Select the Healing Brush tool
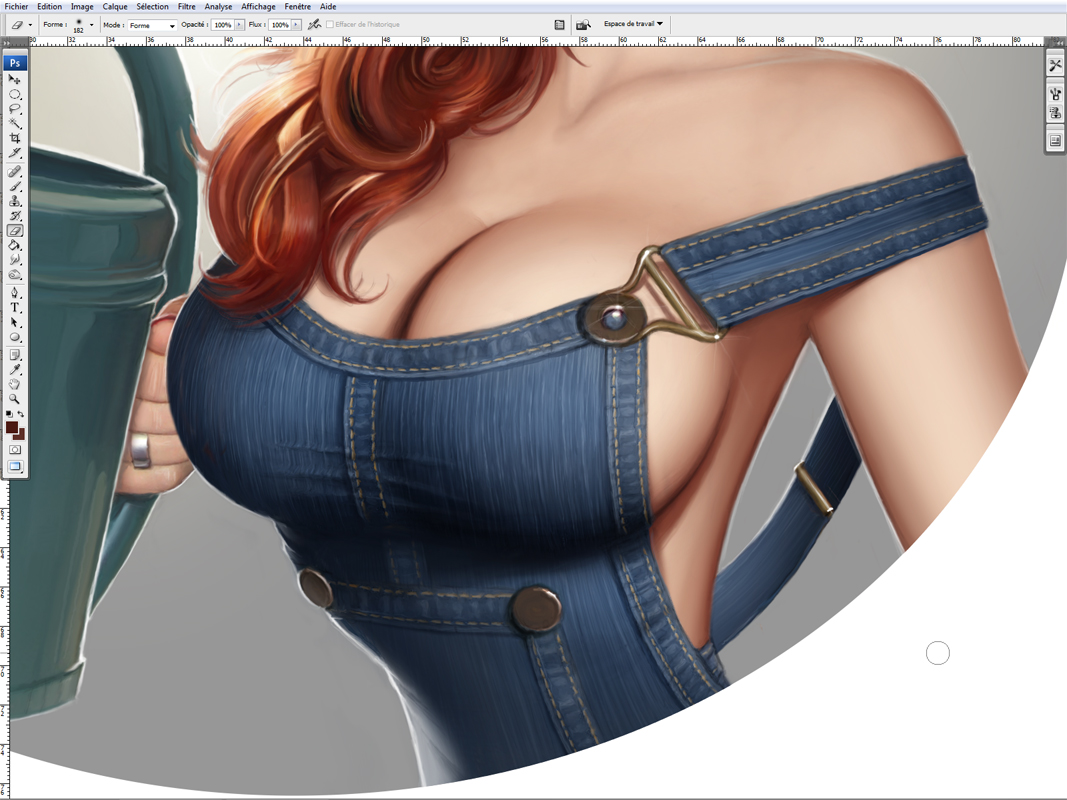The image size is (1067, 800). coord(14,171)
